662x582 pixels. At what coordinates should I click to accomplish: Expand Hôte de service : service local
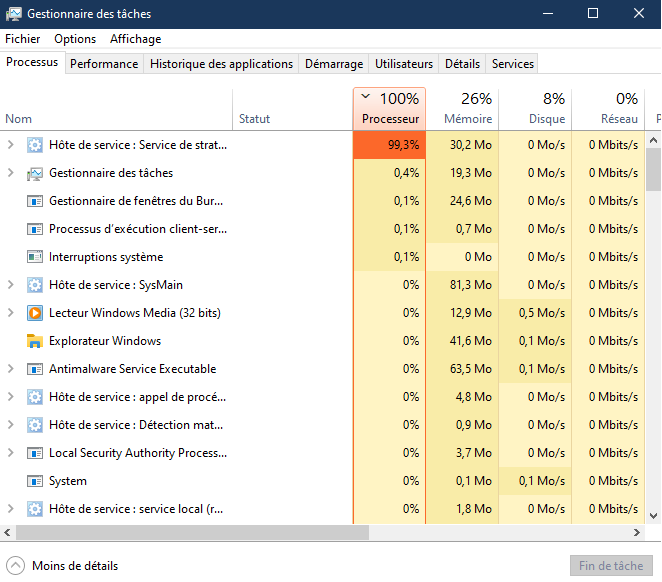pyautogui.click(x=11, y=509)
